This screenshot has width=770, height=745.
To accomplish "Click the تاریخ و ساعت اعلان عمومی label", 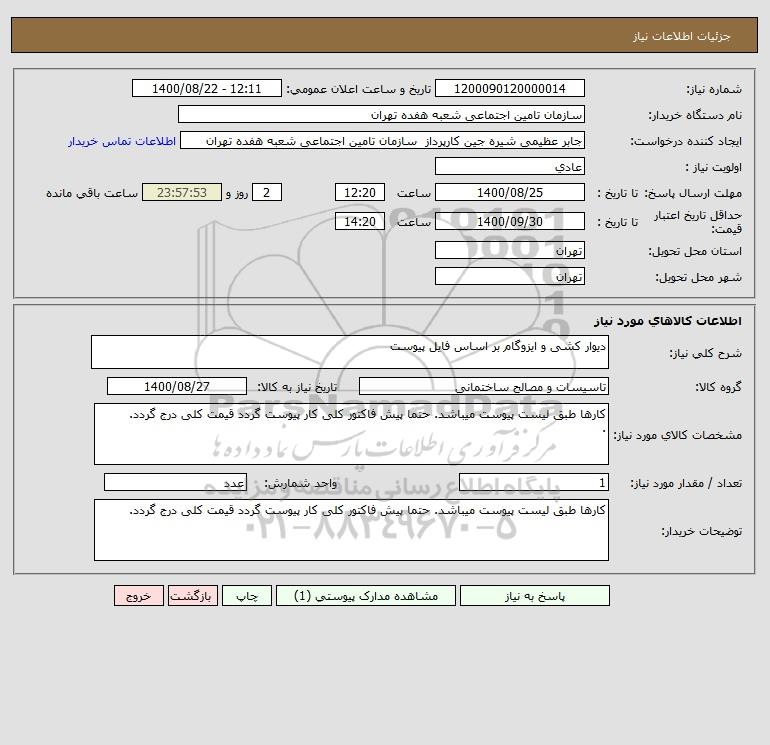I will tap(358, 89).
